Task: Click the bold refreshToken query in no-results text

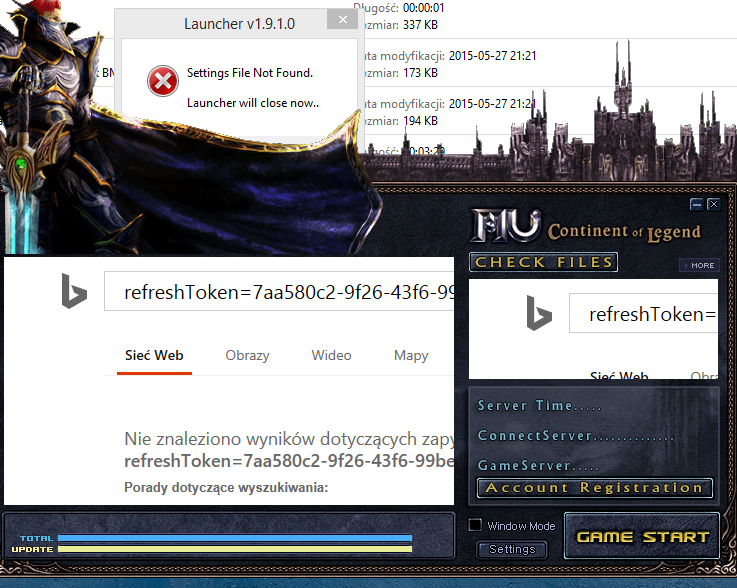Action: (x=289, y=461)
